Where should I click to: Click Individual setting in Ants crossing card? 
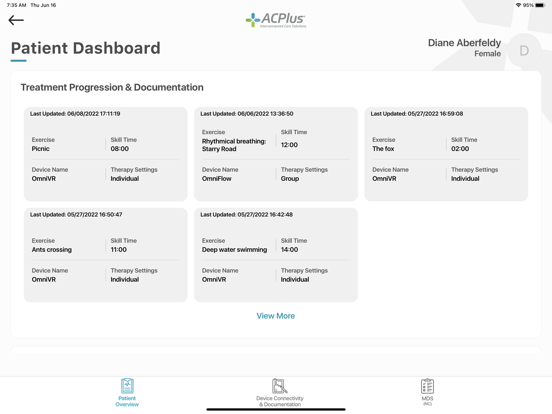(125, 280)
